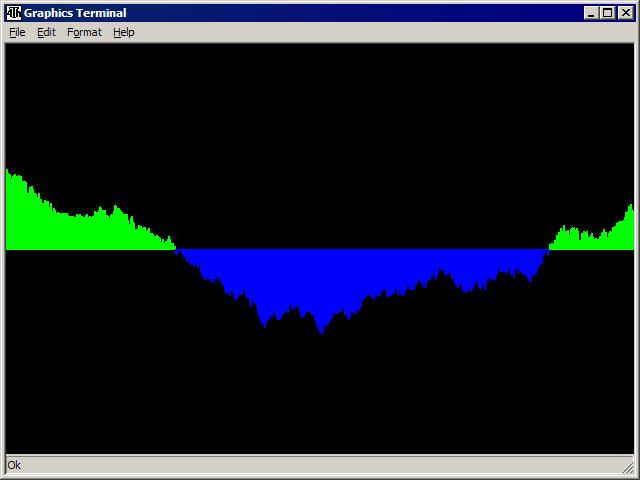Open the File menu
The width and height of the screenshot is (640, 480).
click(x=17, y=32)
